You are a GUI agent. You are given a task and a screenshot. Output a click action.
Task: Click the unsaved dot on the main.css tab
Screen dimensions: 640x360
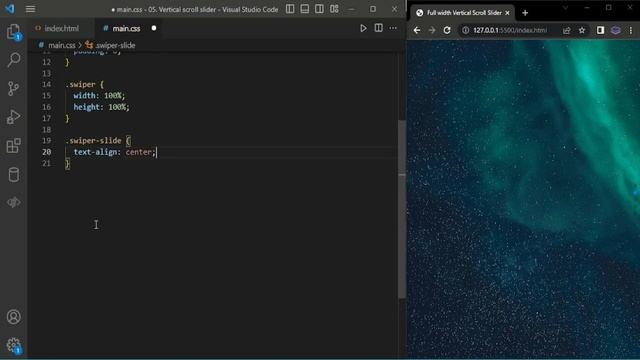point(154,28)
